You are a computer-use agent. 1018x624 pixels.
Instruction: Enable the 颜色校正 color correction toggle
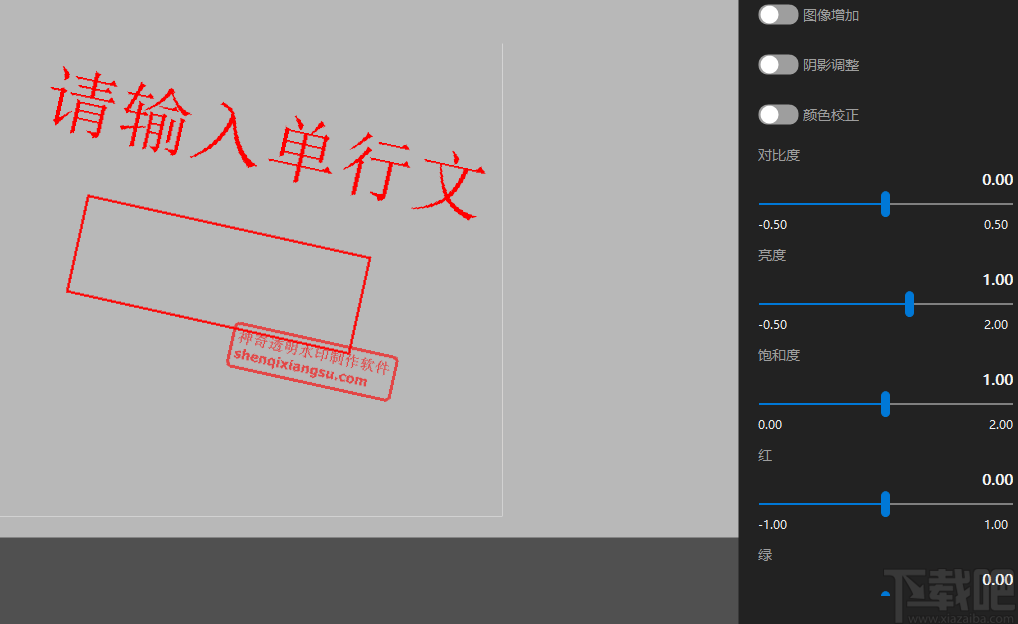click(777, 114)
